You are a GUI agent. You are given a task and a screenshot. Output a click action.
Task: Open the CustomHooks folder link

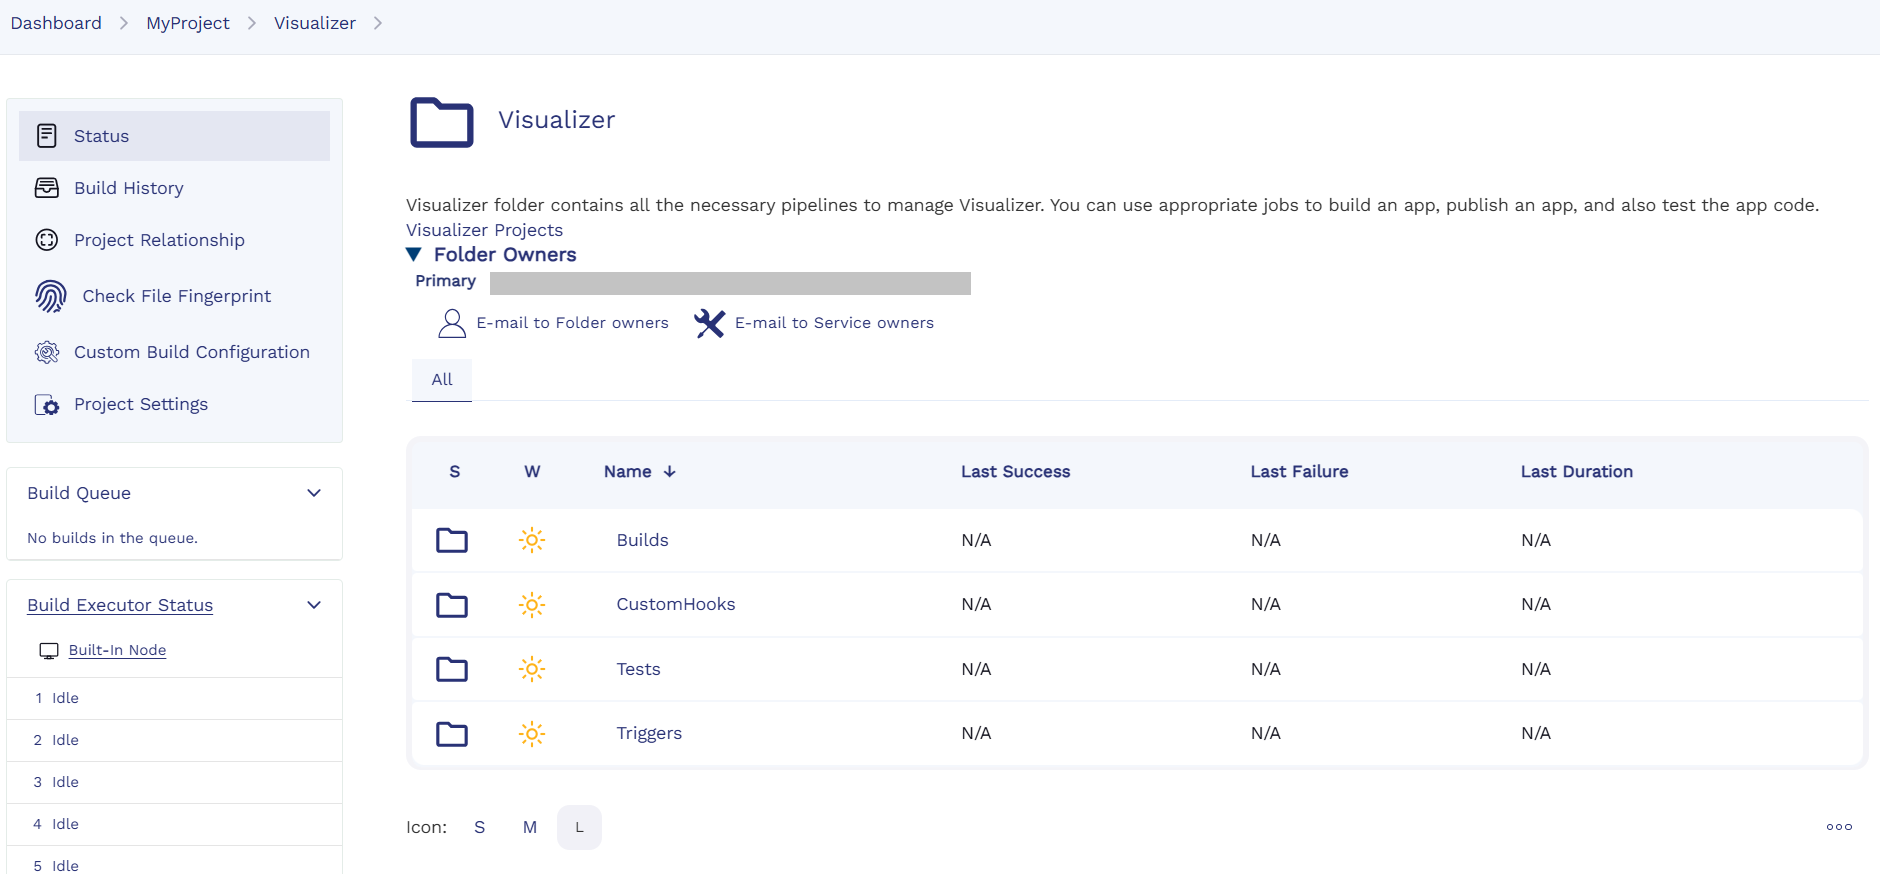[675, 604]
